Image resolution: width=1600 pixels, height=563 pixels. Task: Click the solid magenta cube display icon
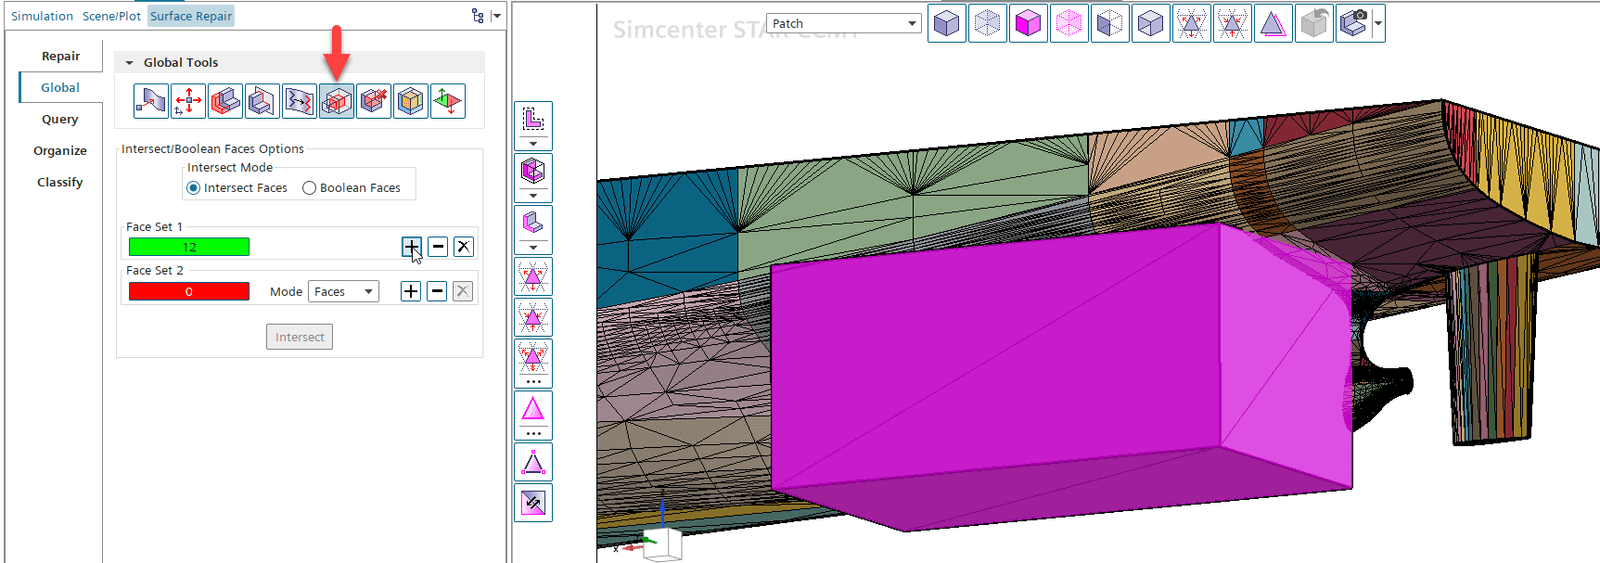click(x=1028, y=23)
